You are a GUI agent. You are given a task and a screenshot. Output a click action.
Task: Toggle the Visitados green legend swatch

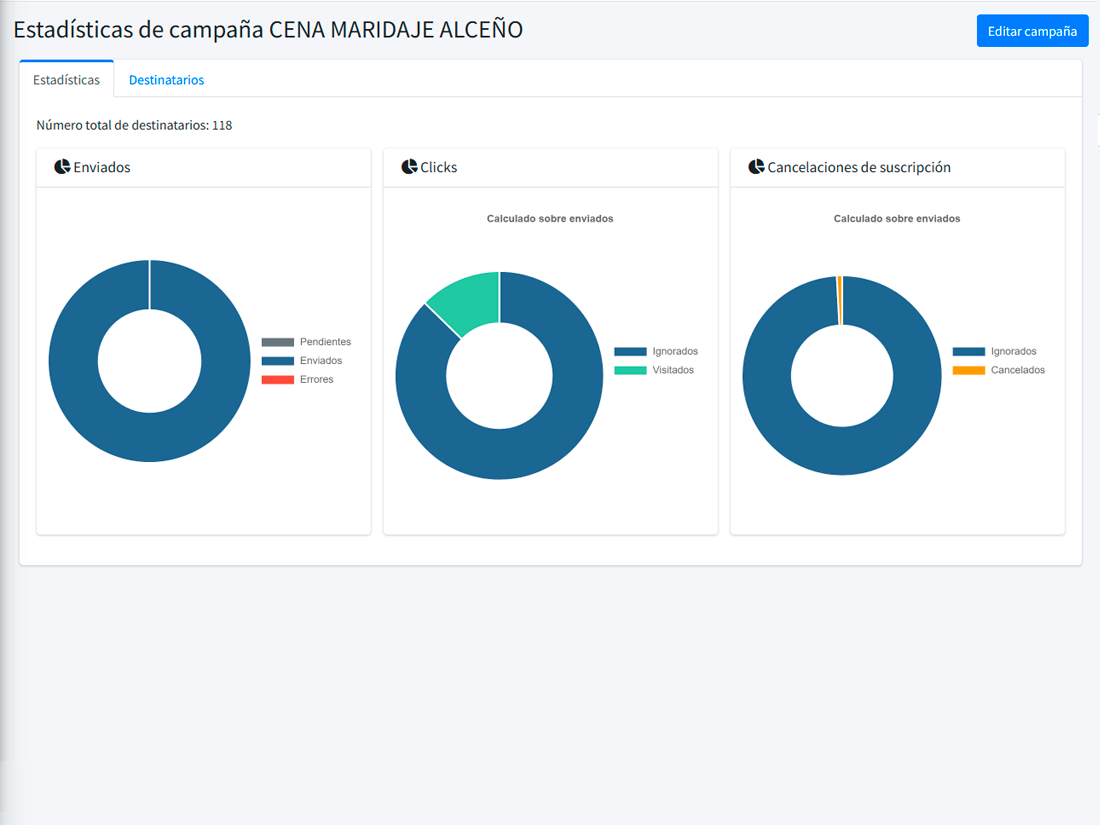630,370
